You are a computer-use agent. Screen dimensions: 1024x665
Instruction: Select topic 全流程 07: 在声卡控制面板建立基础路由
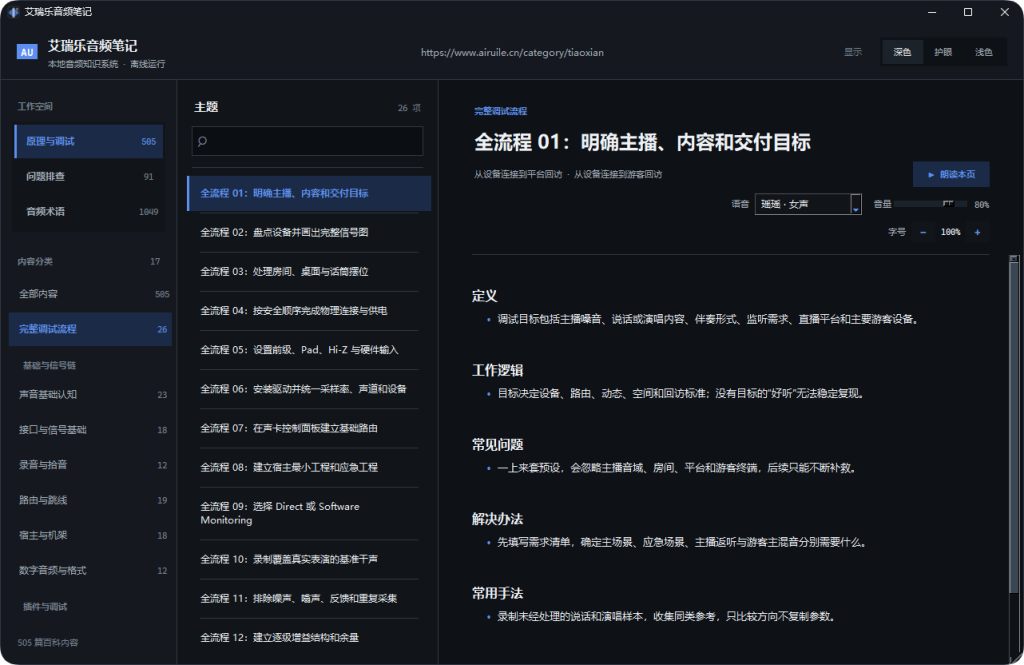[309, 429]
